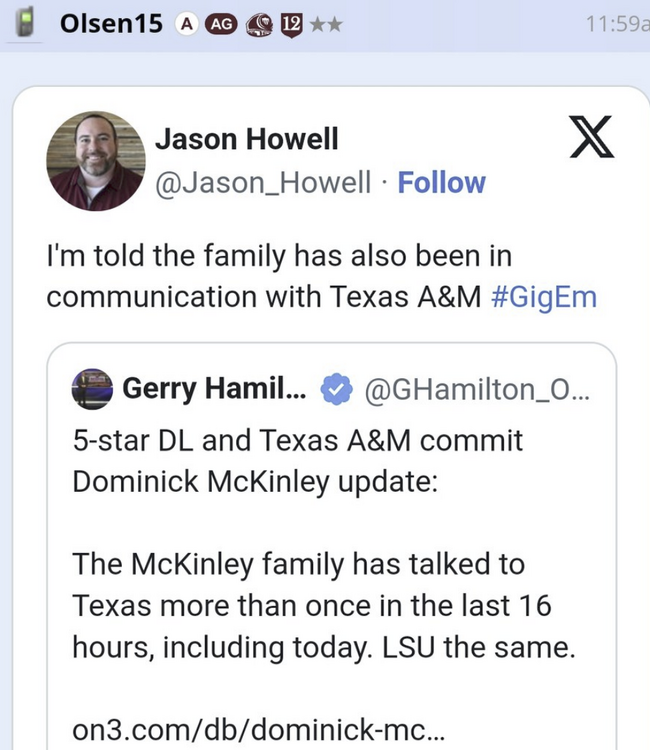Follow Jason Howell on X
The width and height of the screenshot is (650, 750).
pos(441,183)
